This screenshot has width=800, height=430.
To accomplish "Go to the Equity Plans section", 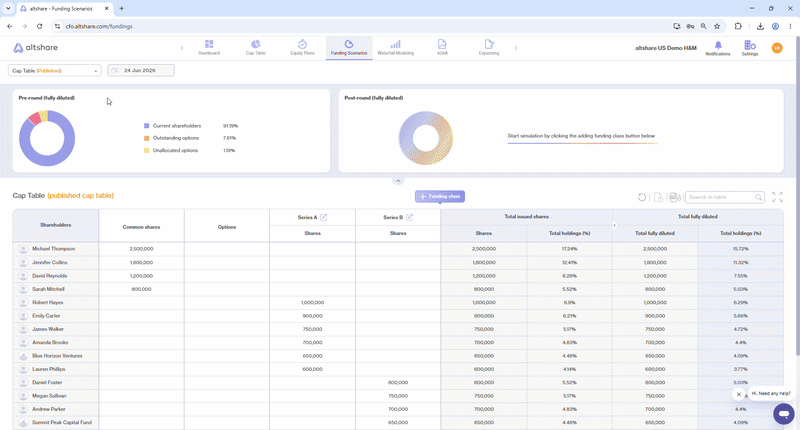I will pyautogui.click(x=302, y=47).
